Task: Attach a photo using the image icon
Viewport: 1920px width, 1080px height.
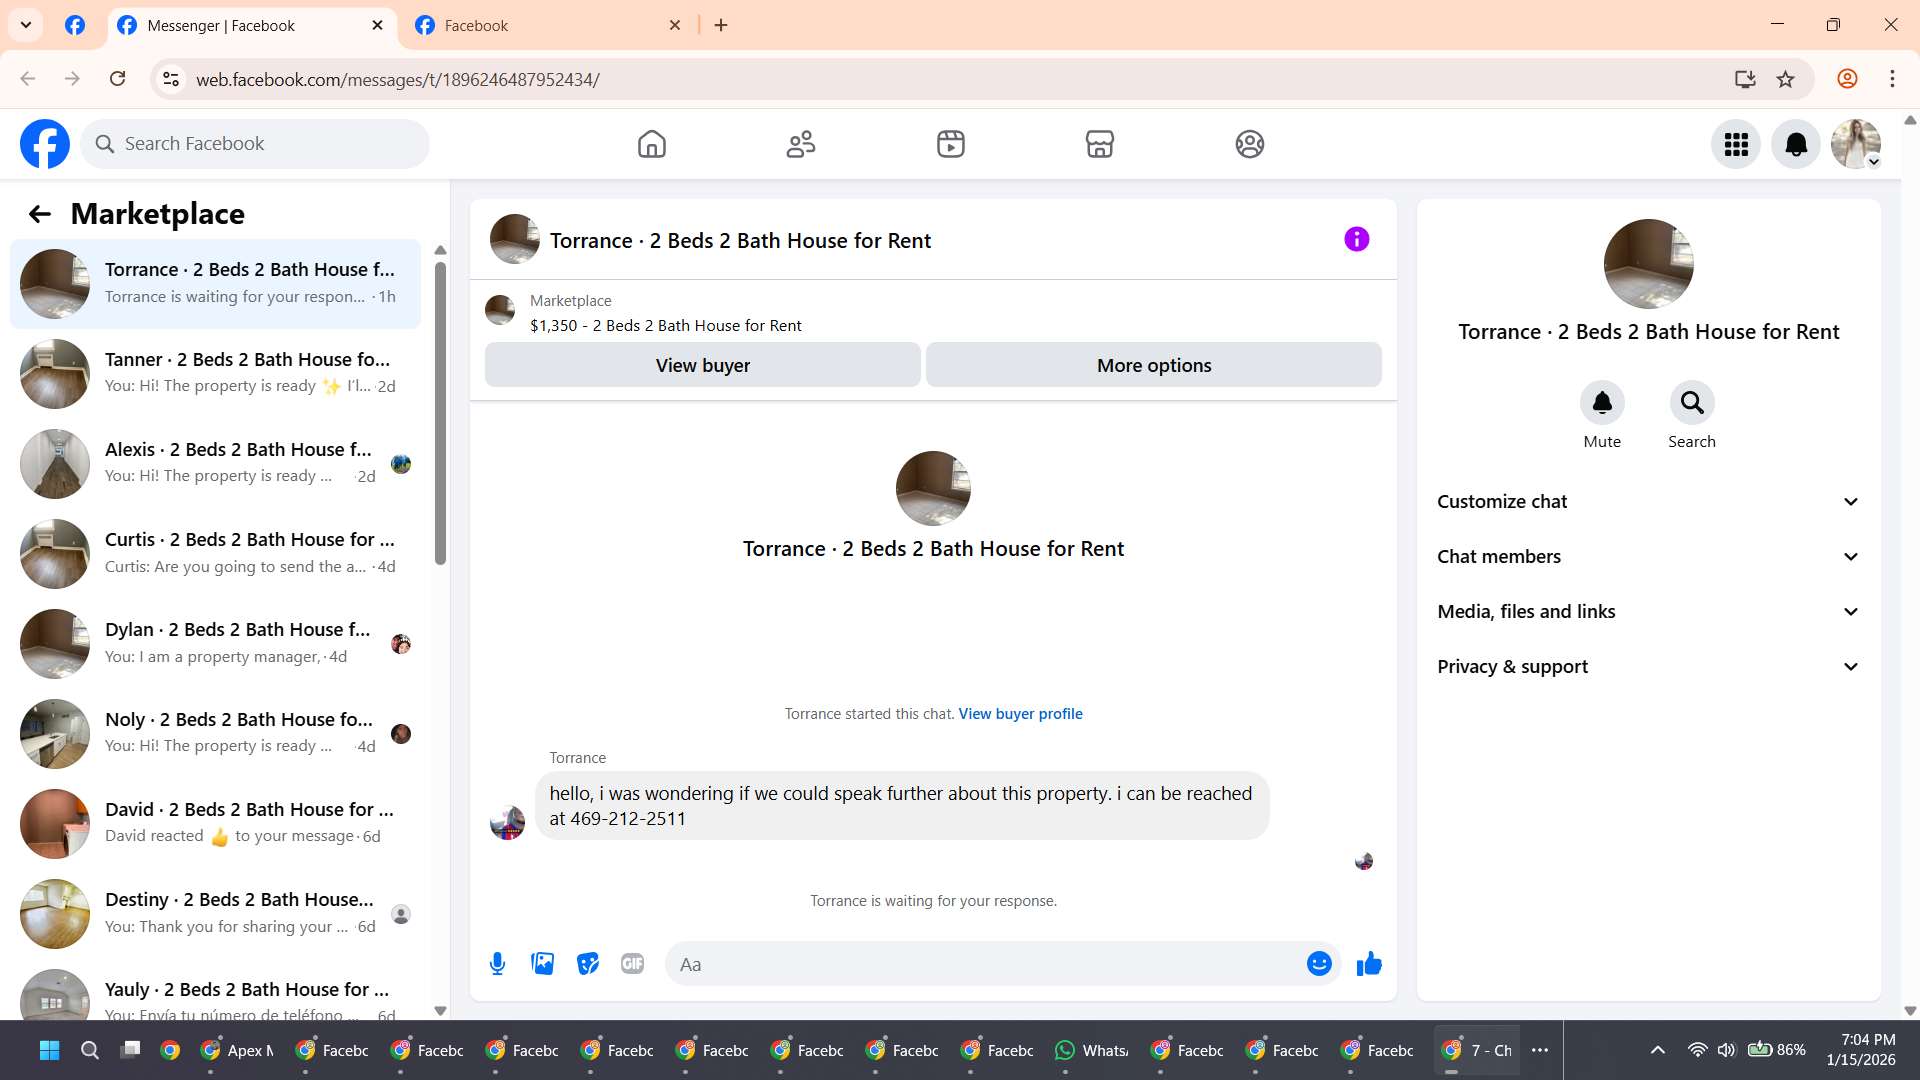Action: click(x=542, y=964)
